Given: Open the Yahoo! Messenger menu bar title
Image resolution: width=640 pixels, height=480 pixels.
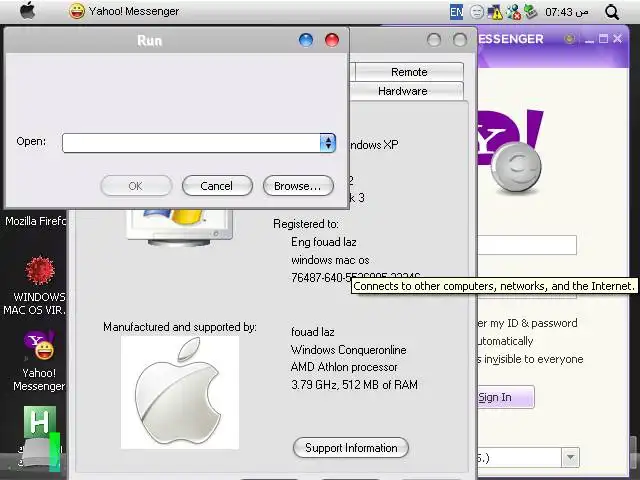Looking at the screenshot, I should coord(134,11).
